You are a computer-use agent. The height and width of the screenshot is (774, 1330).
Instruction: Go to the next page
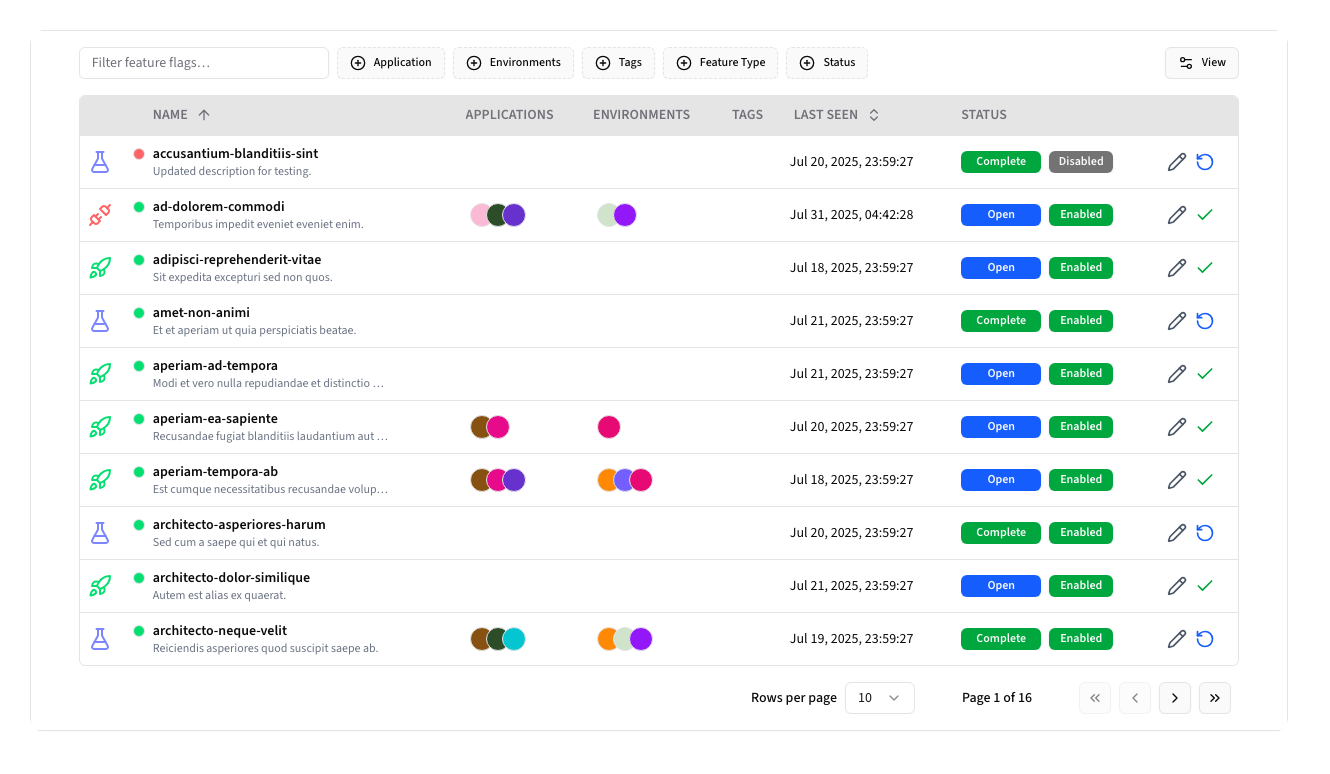pos(1174,698)
